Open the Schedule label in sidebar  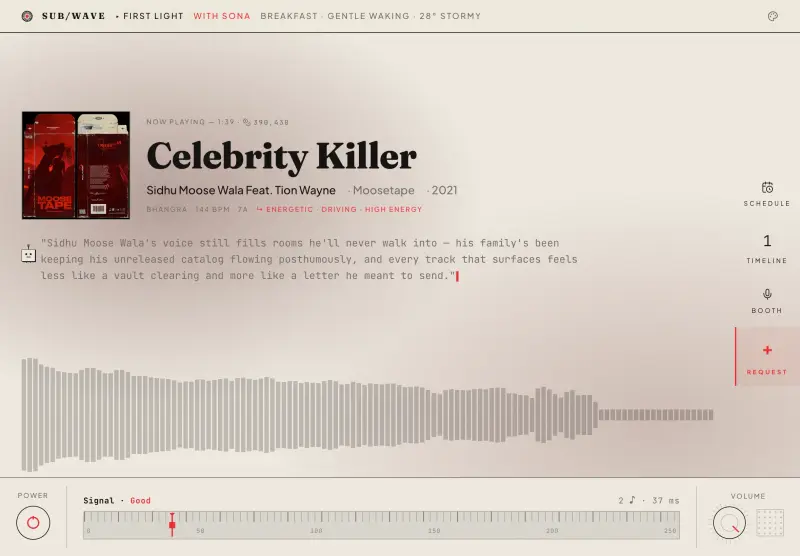(767, 204)
